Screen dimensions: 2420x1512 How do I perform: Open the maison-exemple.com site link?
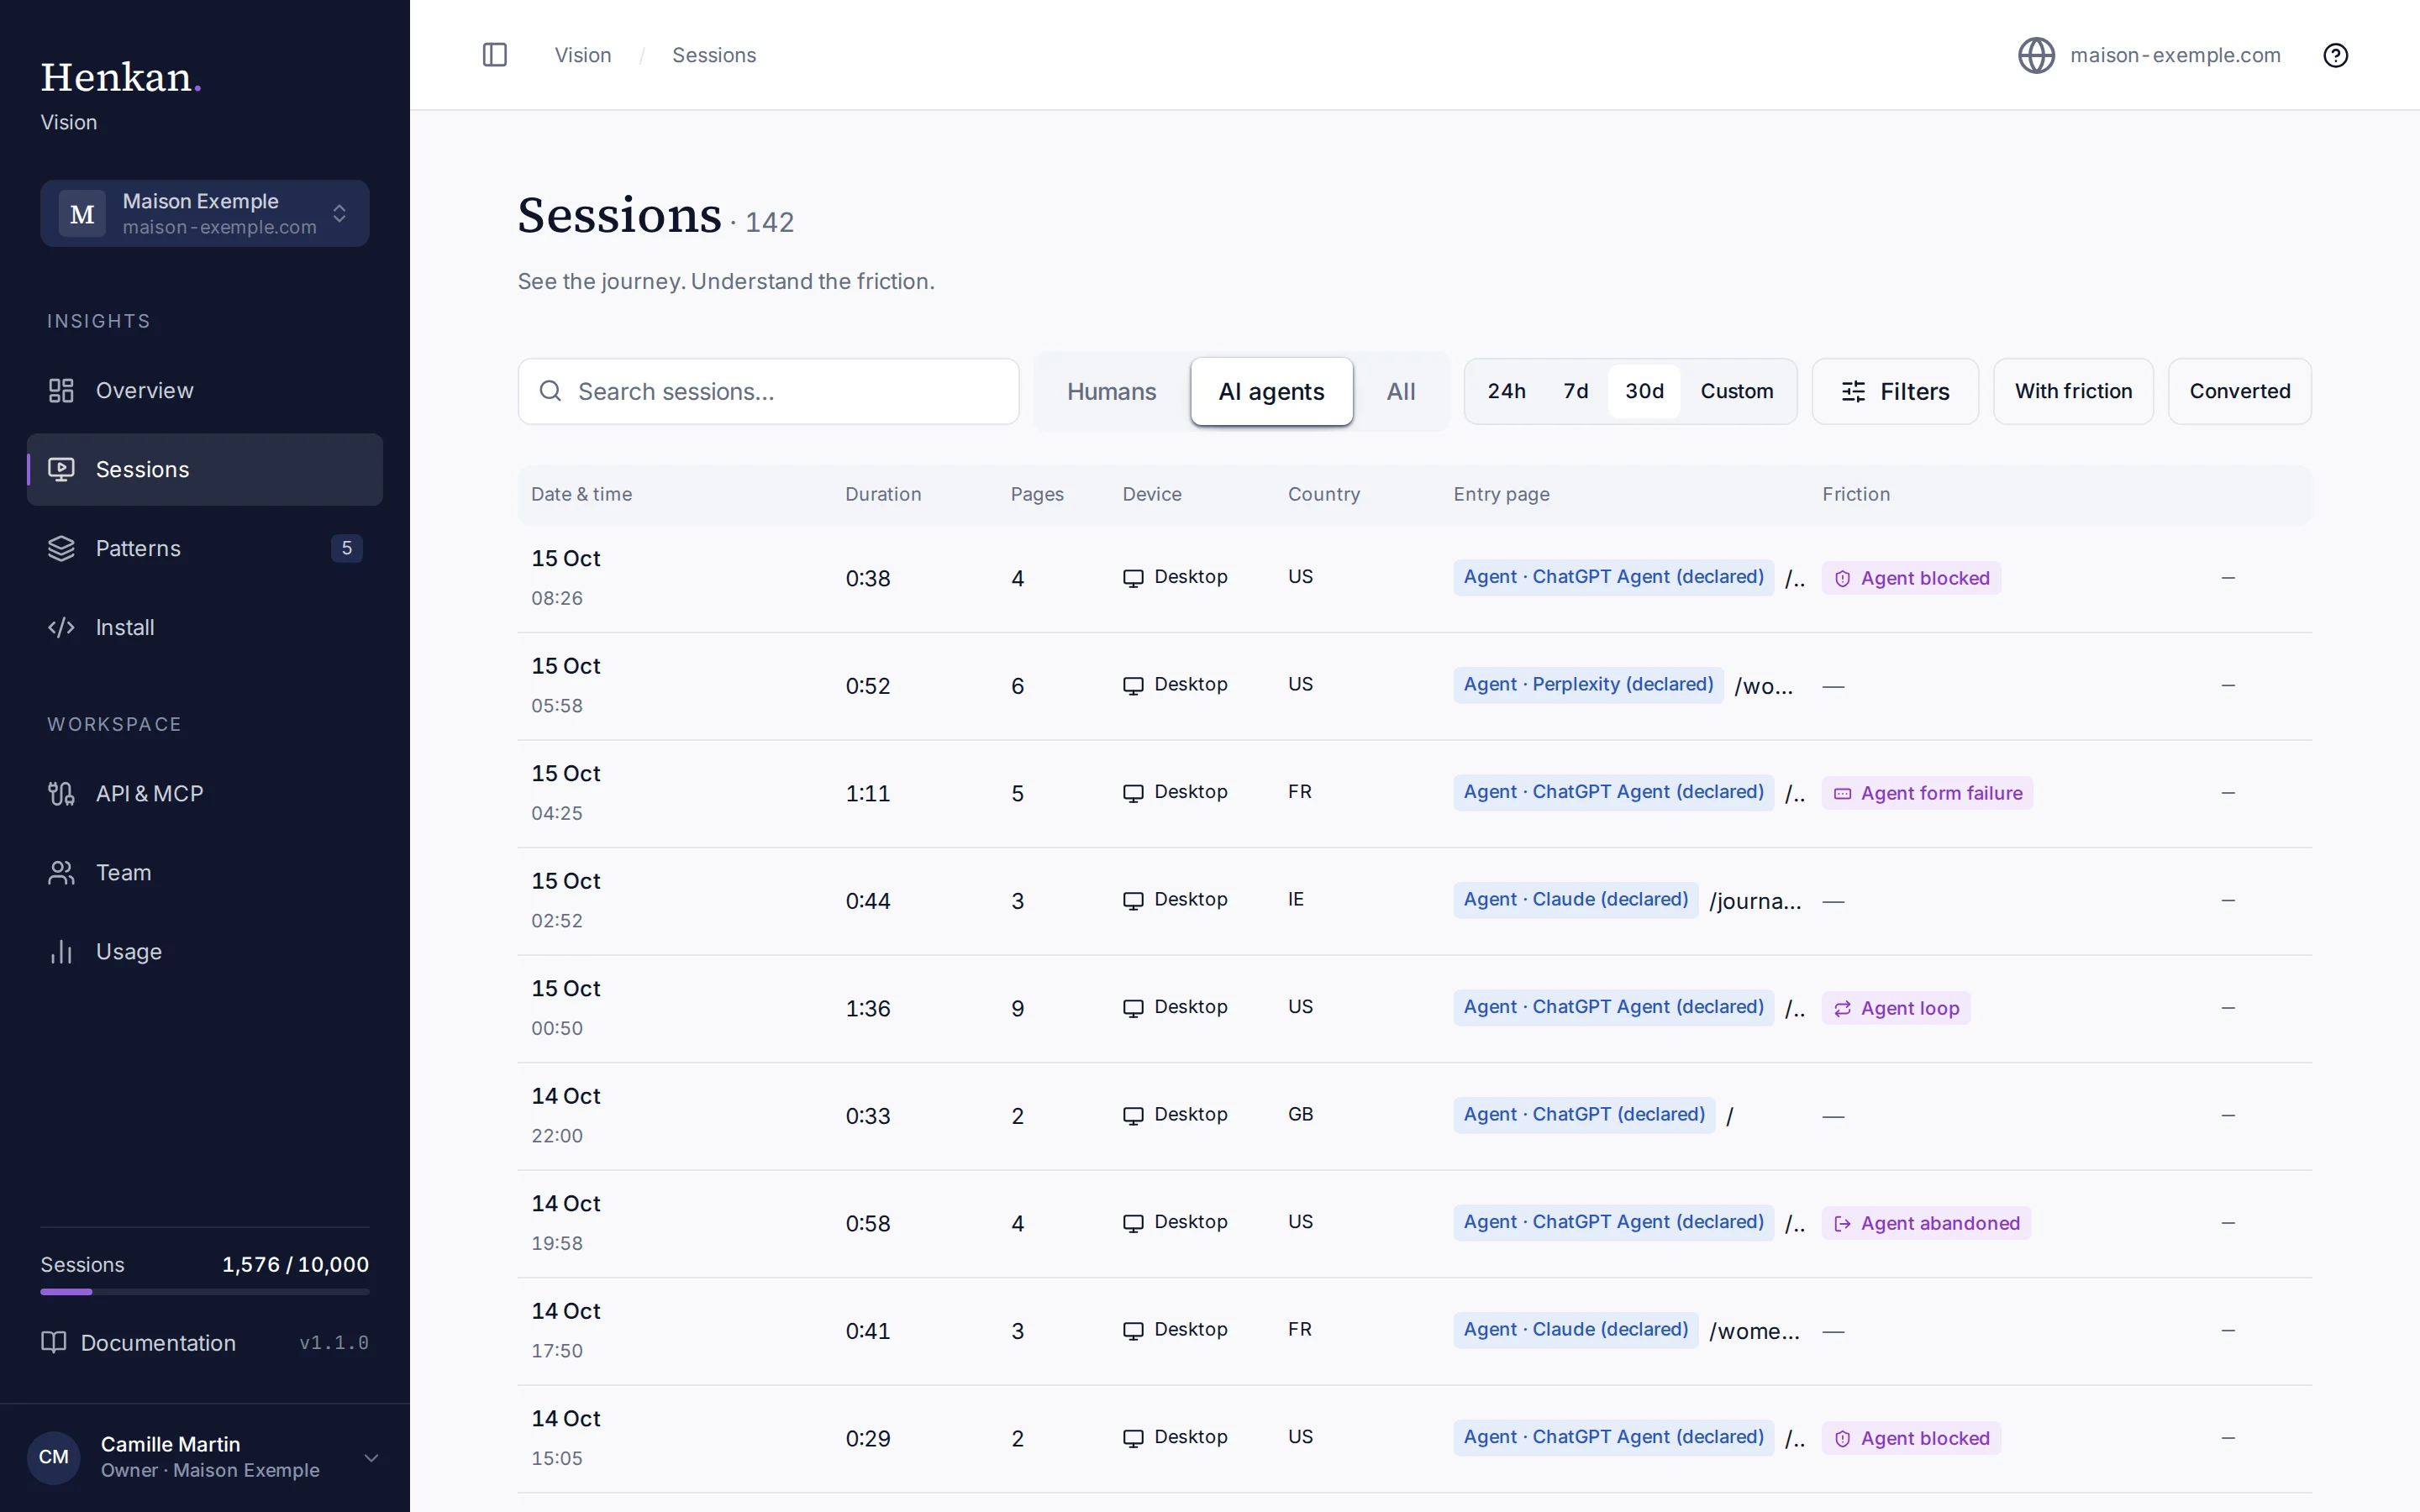2175,55
